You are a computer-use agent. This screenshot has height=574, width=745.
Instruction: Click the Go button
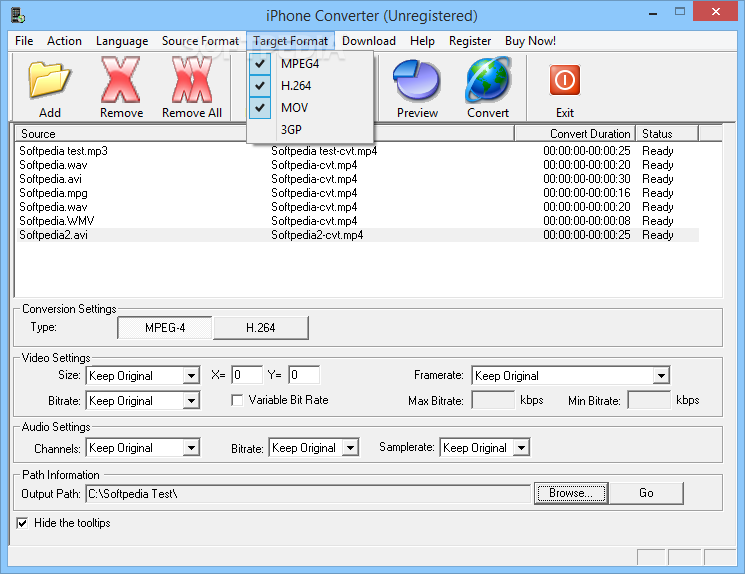pos(646,493)
